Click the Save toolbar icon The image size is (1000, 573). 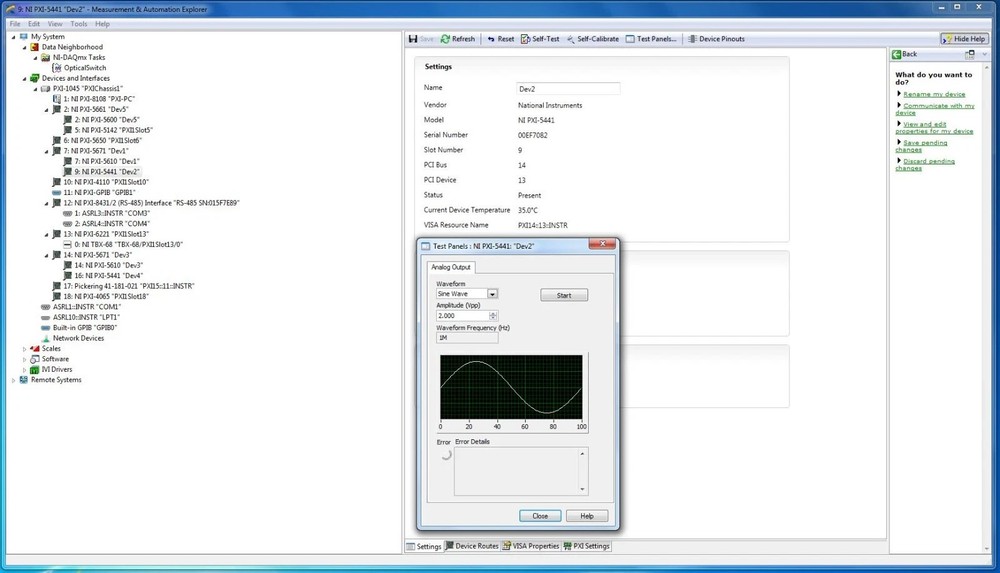[413, 39]
